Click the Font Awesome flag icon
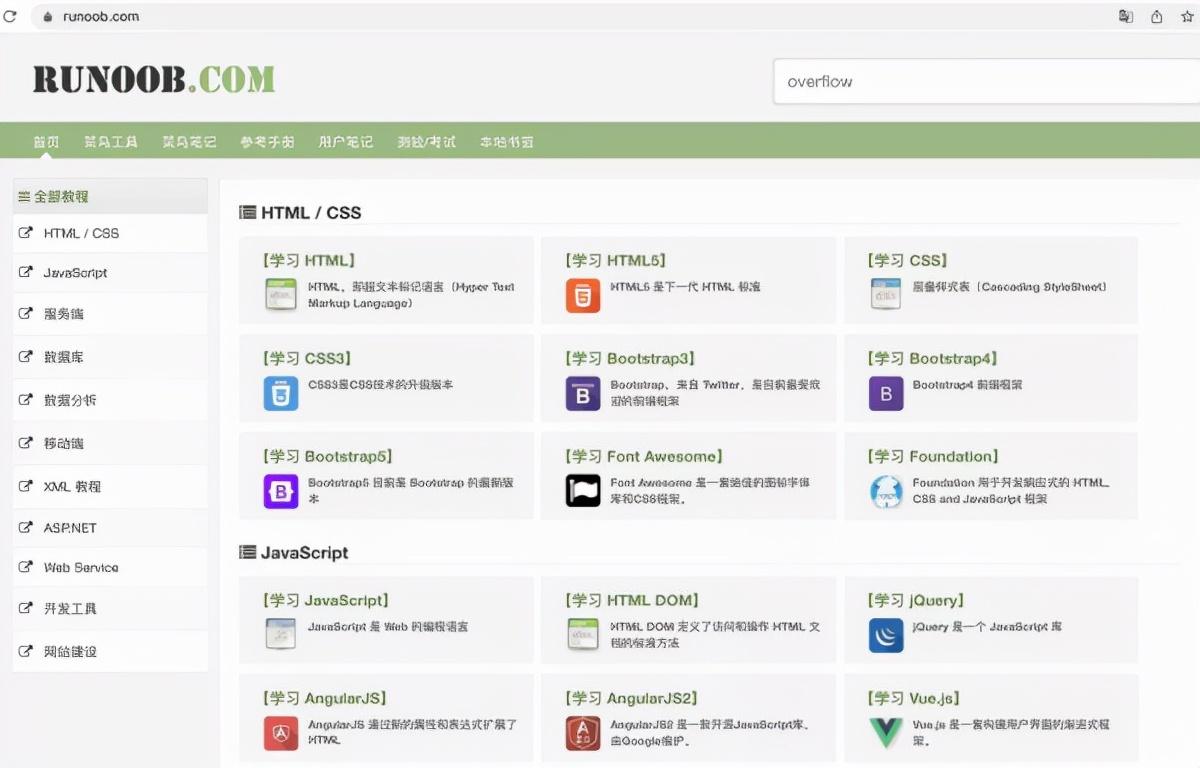Viewport: 1200px width, 768px height. coord(583,490)
